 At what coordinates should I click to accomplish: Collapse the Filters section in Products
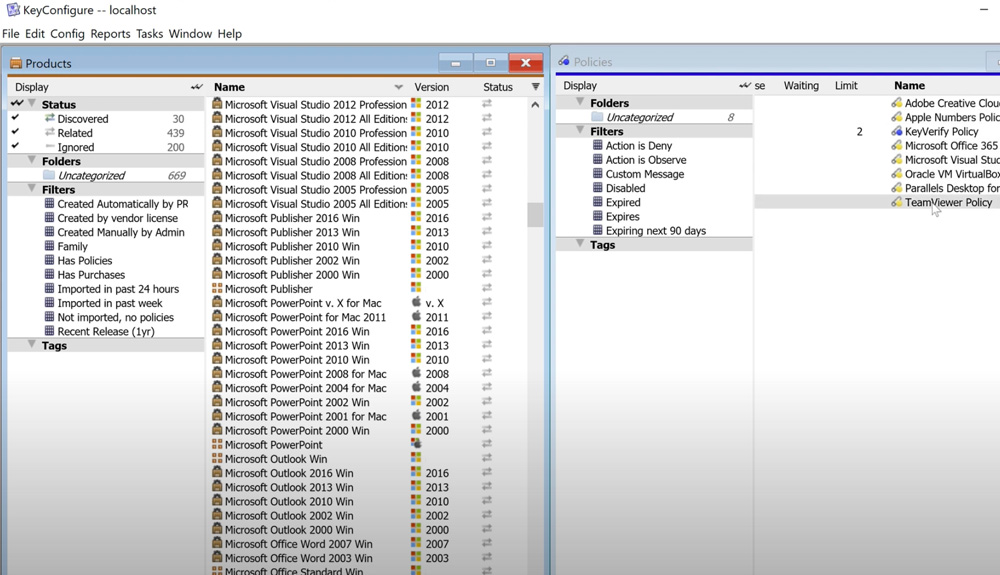[x=31, y=189]
